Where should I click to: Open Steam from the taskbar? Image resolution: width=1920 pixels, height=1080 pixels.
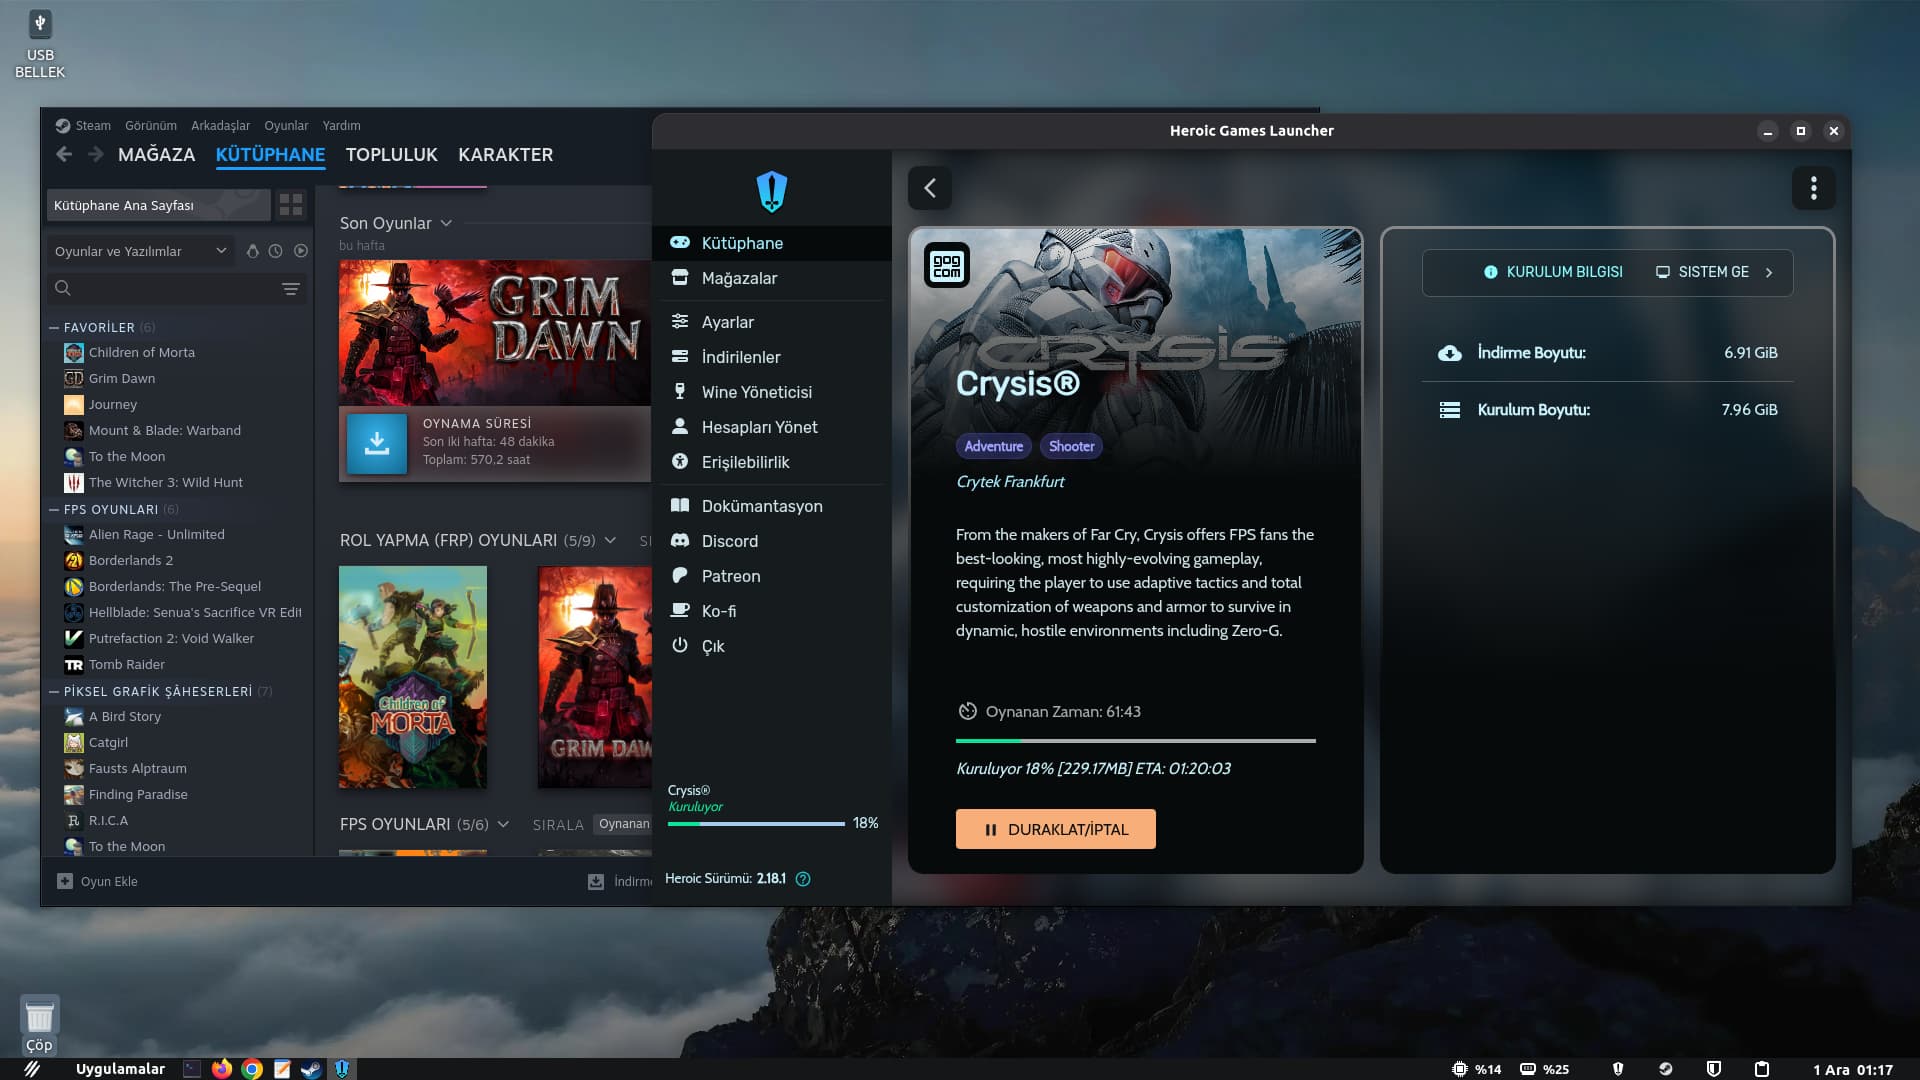coord(311,1069)
